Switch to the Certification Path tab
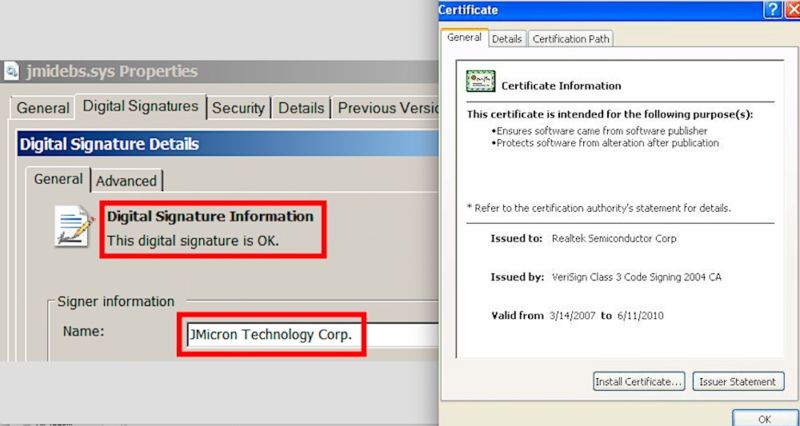800x426 pixels. point(570,39)
